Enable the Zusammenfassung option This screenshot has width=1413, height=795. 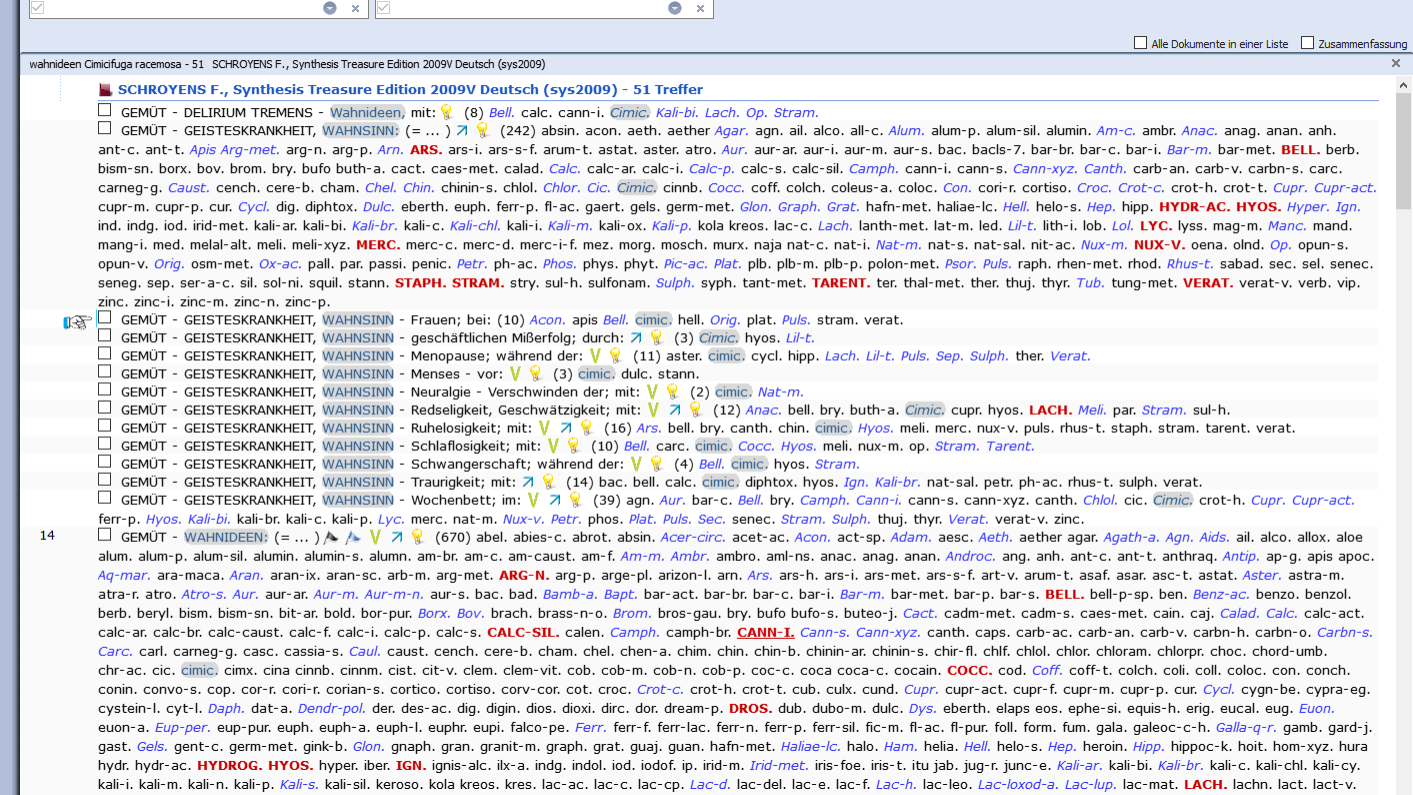[1307, 43]
